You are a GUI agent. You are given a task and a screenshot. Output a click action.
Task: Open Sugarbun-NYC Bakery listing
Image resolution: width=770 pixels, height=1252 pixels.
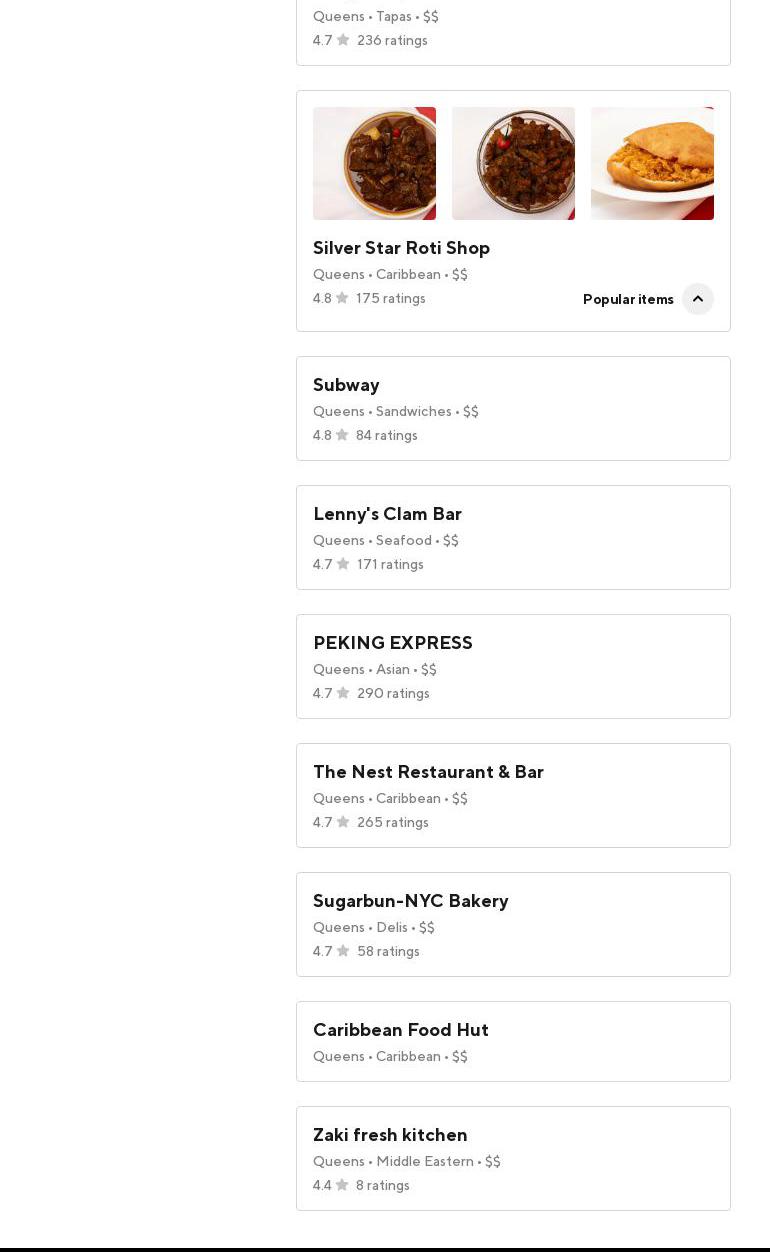click(x=410, y=901)
